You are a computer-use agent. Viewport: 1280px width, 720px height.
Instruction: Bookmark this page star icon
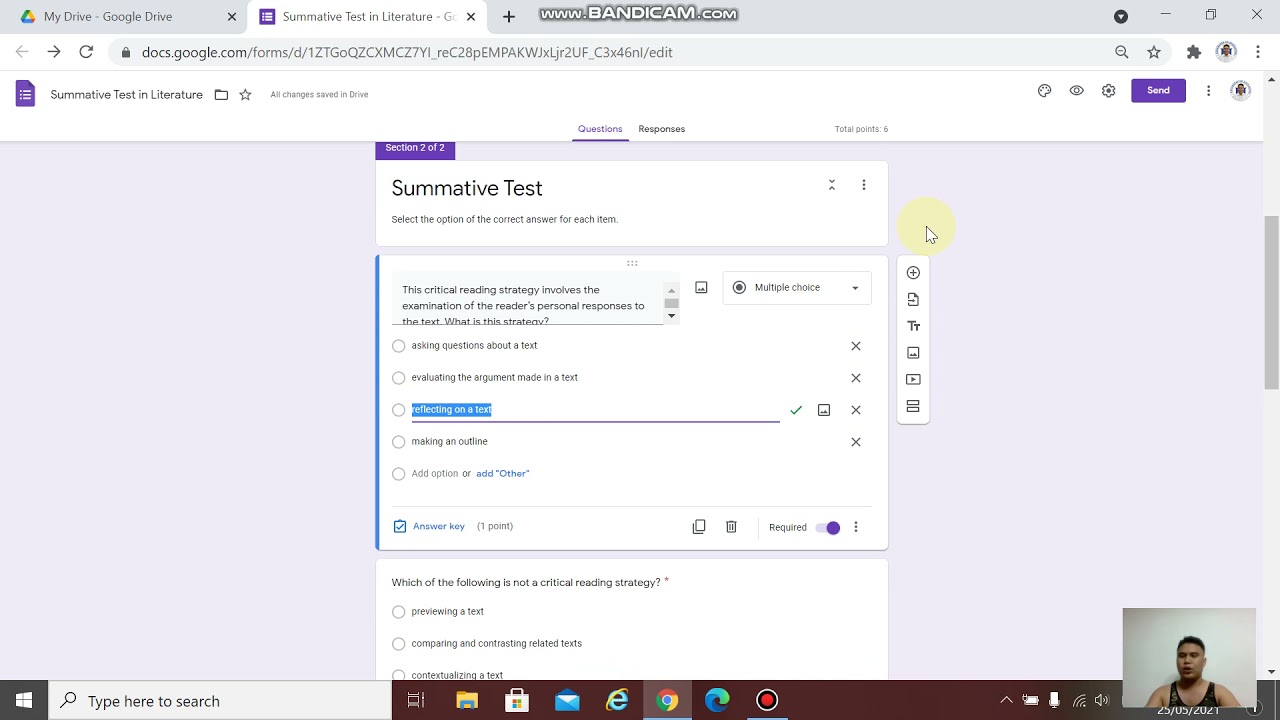[x=1154, y=52]
